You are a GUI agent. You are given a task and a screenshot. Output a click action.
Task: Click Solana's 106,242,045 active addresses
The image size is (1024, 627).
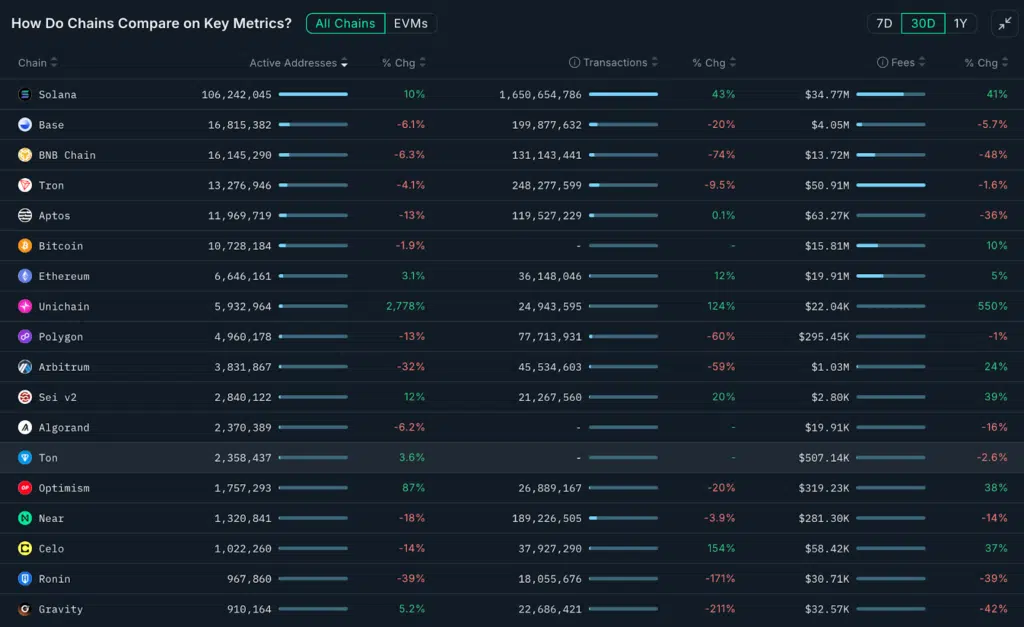236,95
